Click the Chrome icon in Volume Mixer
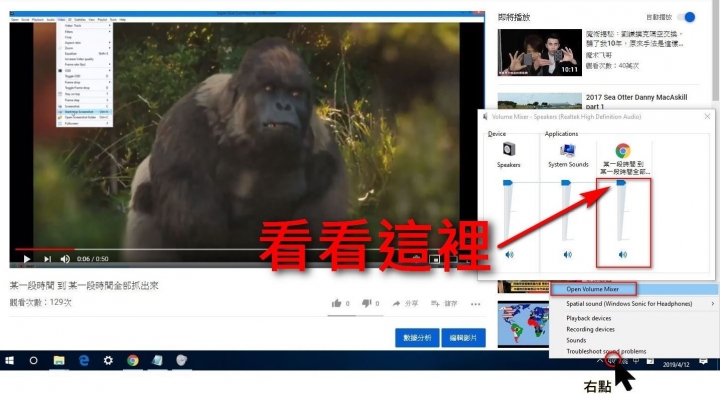Viewport: 720px width, 394px height. [x=623, y=151]
